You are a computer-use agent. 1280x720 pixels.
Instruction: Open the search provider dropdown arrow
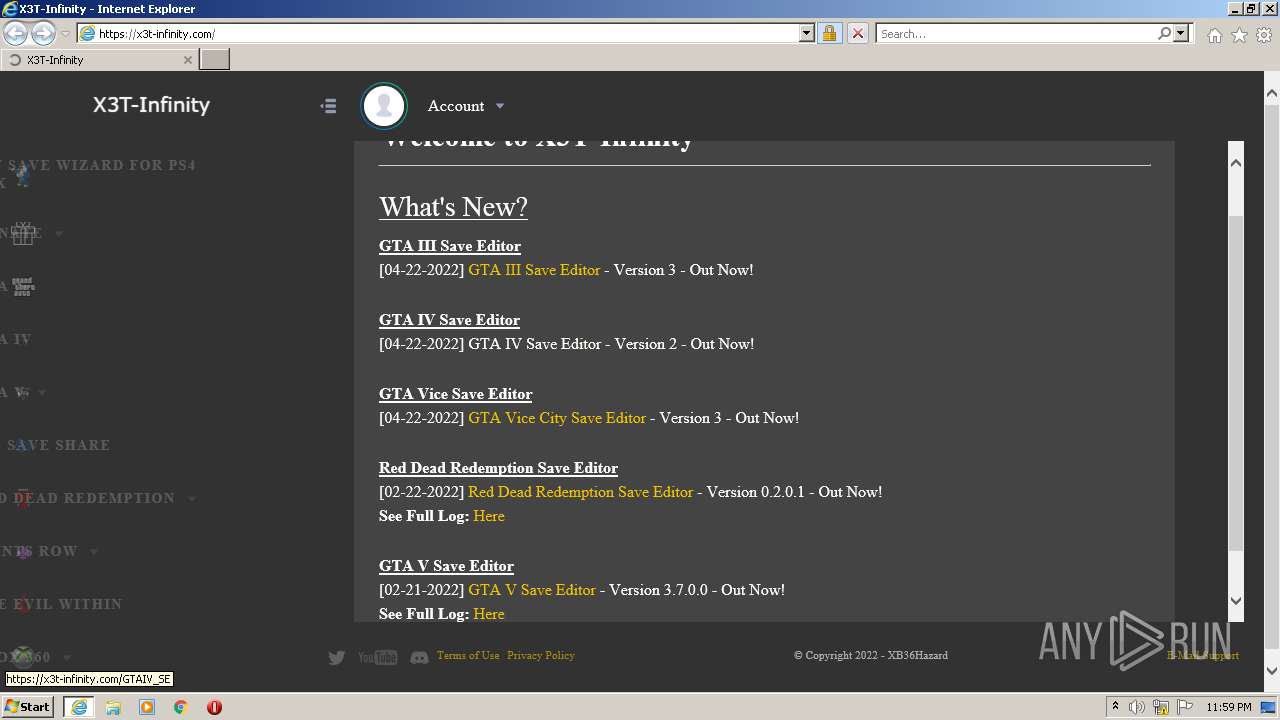[x=1181, y=33]
